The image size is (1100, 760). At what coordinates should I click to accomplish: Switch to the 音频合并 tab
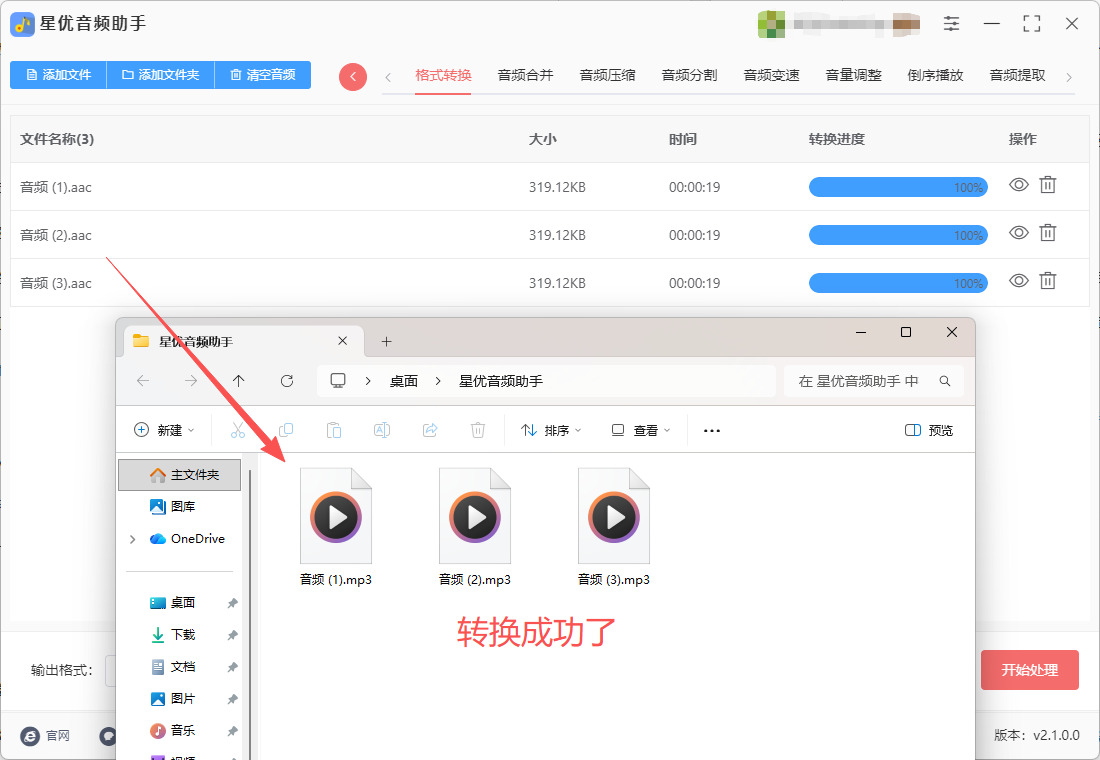point(525,75)
